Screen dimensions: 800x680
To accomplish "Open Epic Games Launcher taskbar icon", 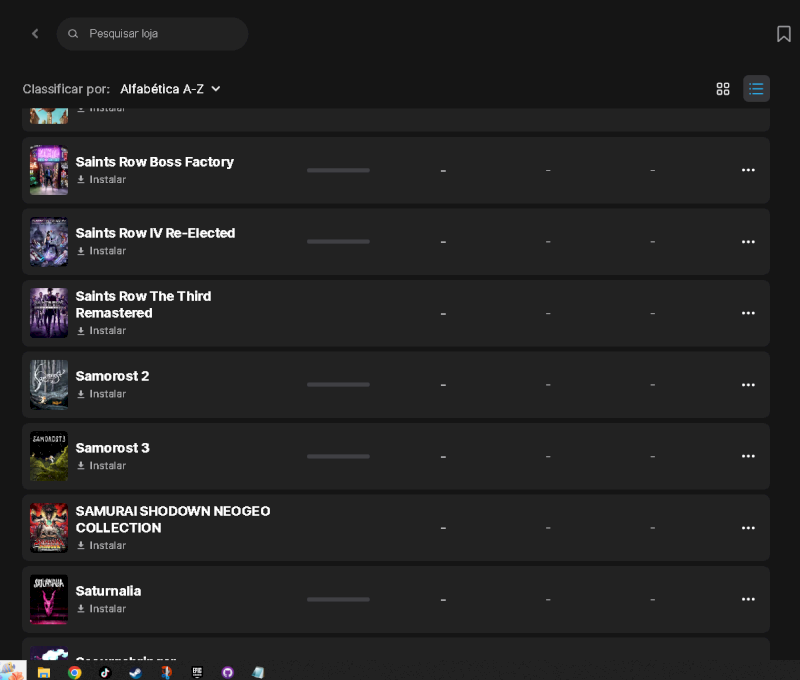I will coord(197,672).
